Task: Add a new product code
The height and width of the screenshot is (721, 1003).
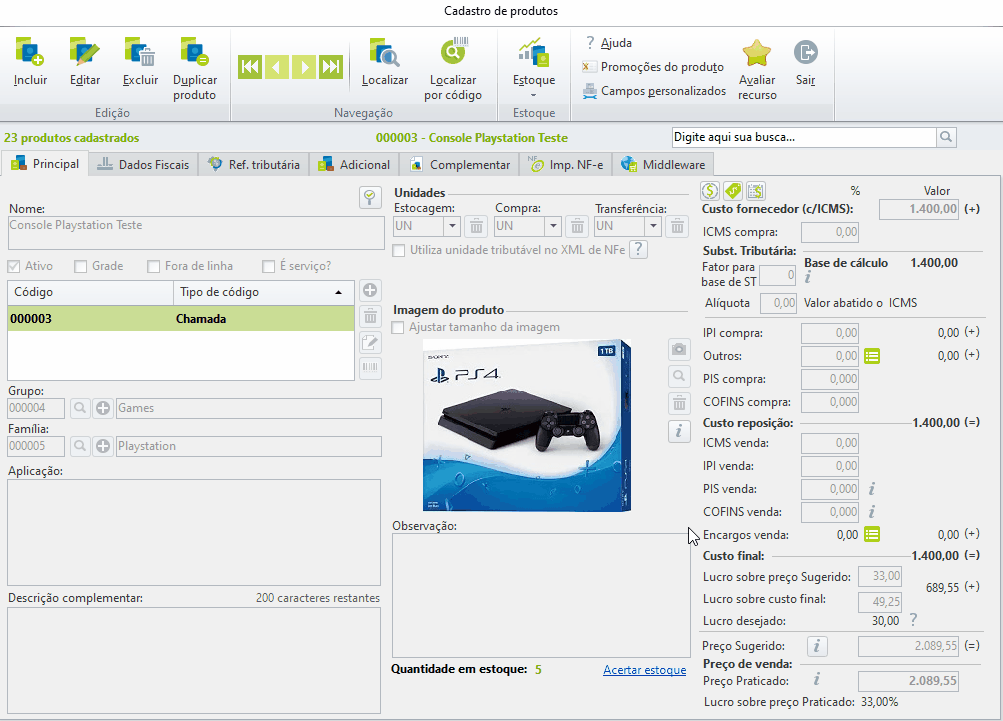Action: click(370, 290)
